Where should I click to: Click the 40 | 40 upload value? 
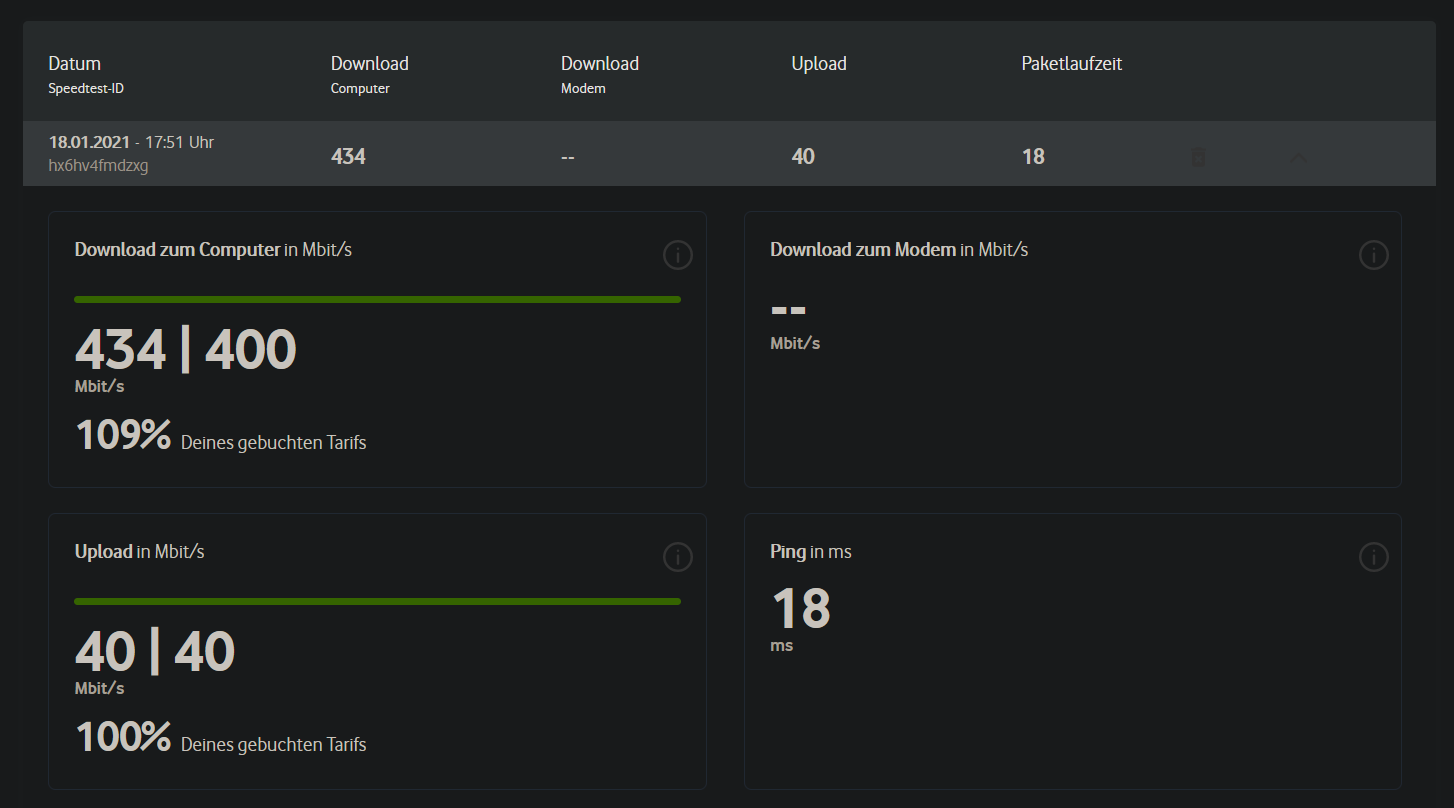click(x=154, y=652)
